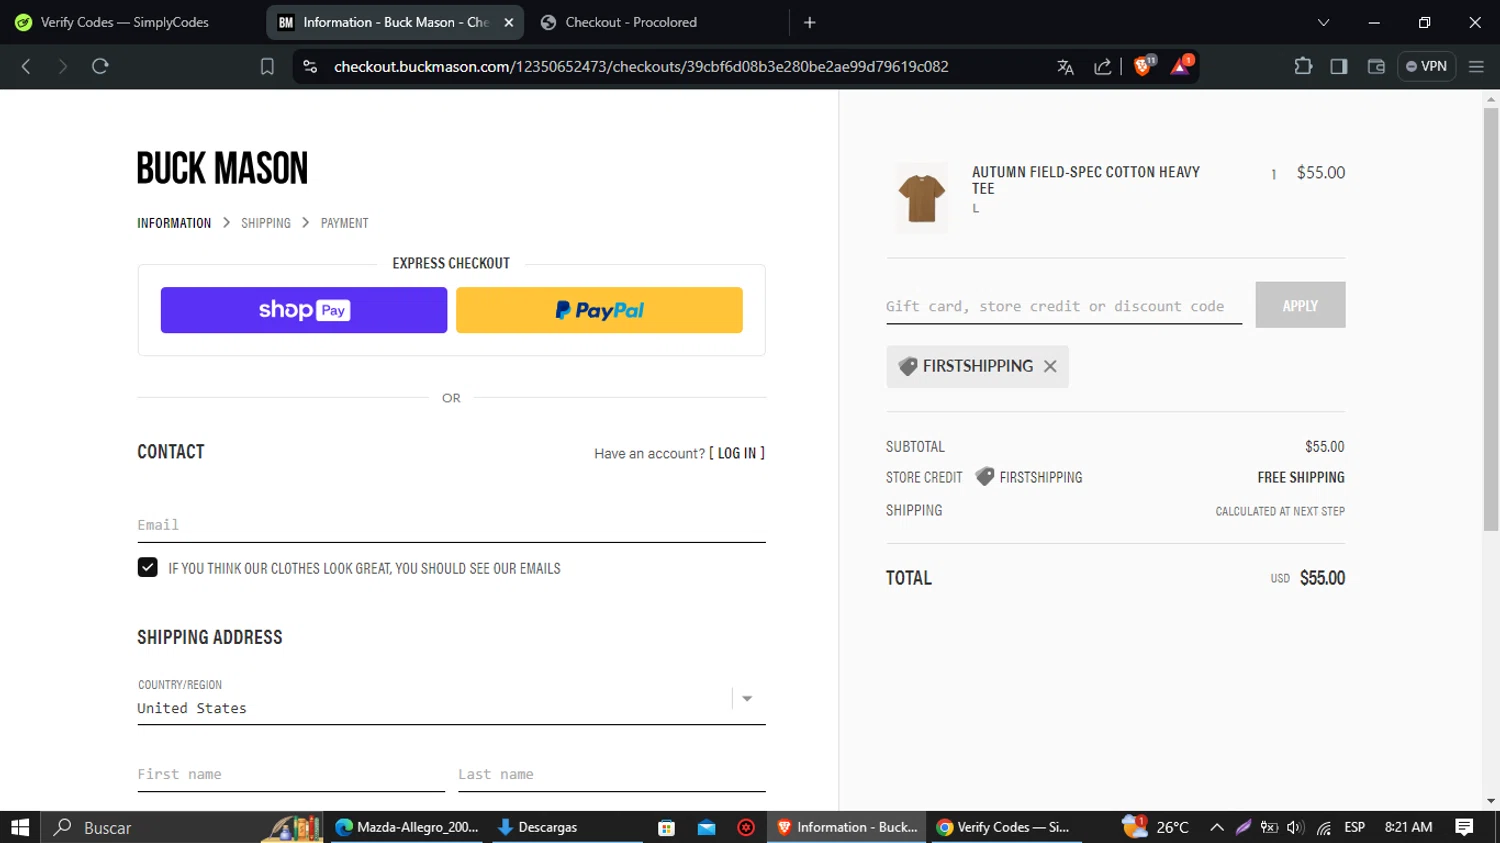1500x843 pixels.
Task: Switch to Verify Codes — SimplyCodes tab
Action: click(124, 22)
